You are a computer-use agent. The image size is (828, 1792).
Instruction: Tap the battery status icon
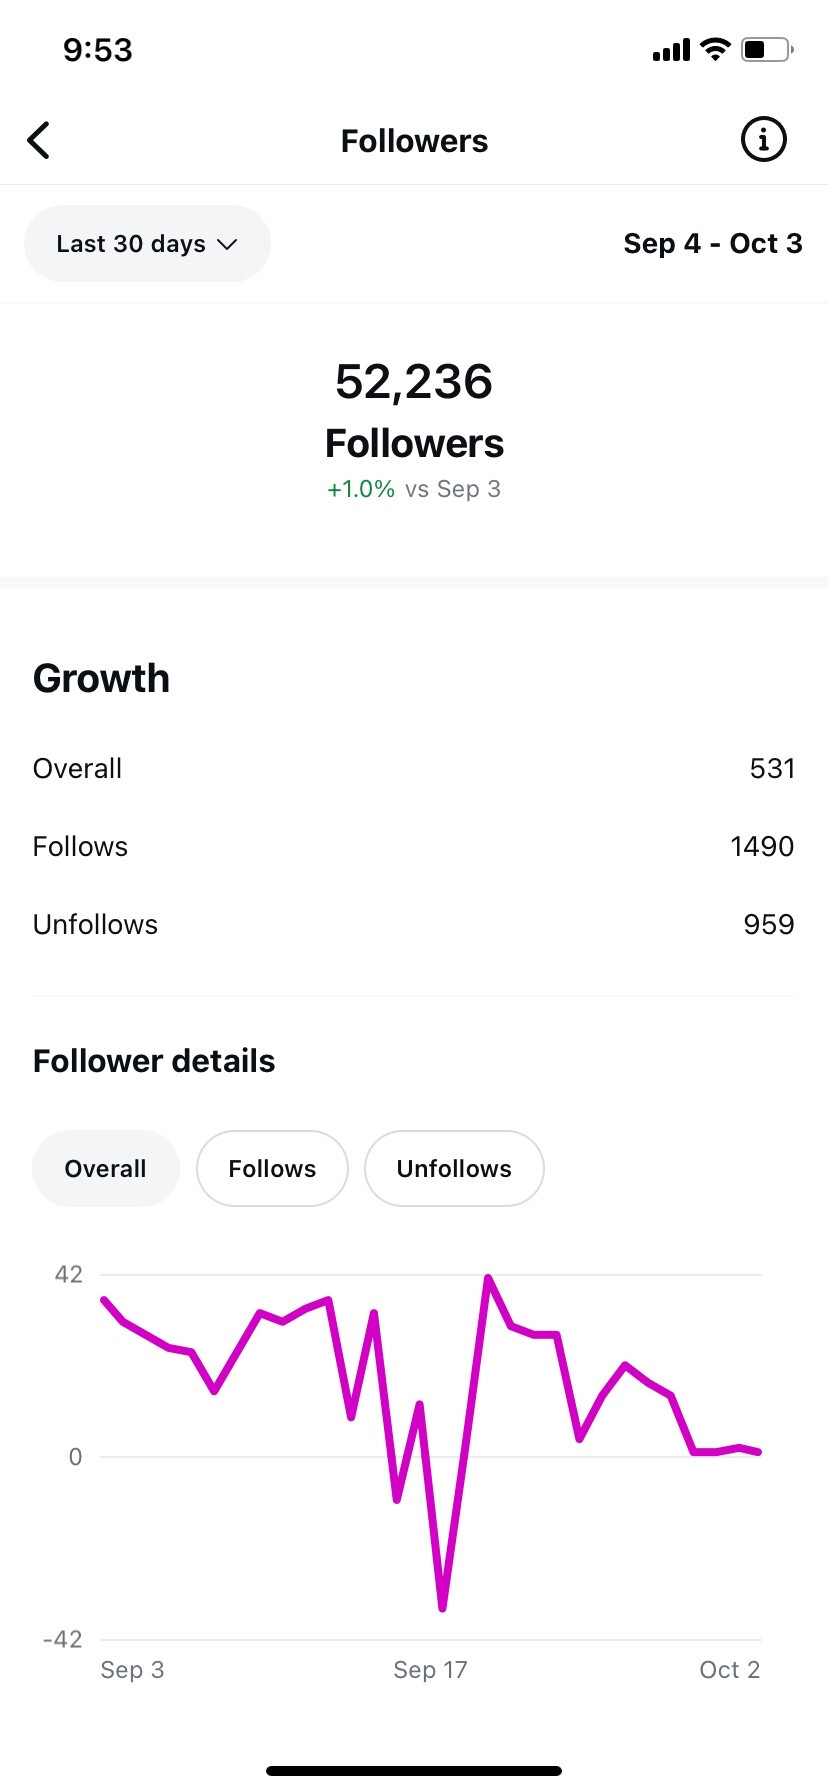(x=767, y=49)
